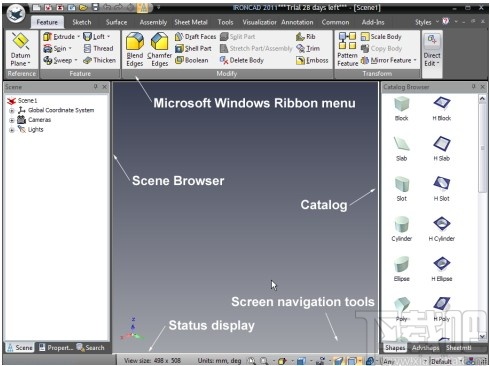This screenshot has width=490, height=366.
Task: Choose the Thicken tool
Action: pyautogui.click(x=99, y=60)
